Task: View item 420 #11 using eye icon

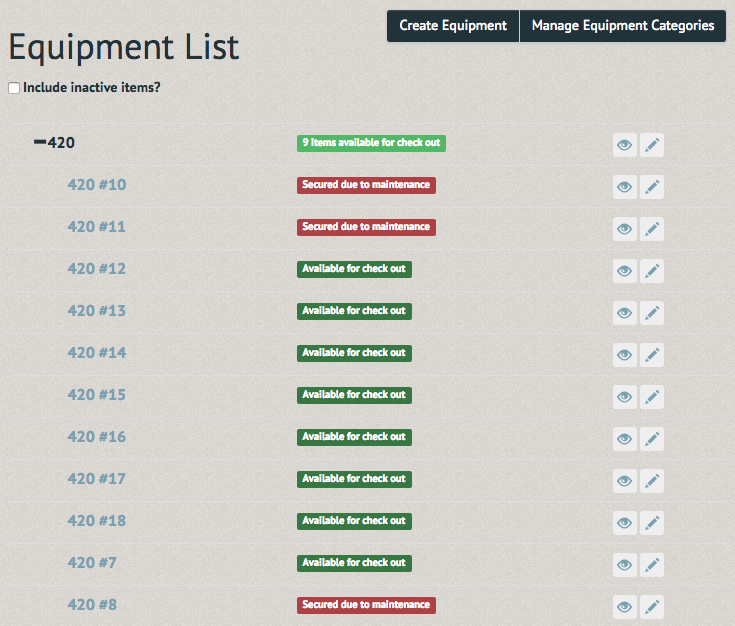Action: coord(624,229)
